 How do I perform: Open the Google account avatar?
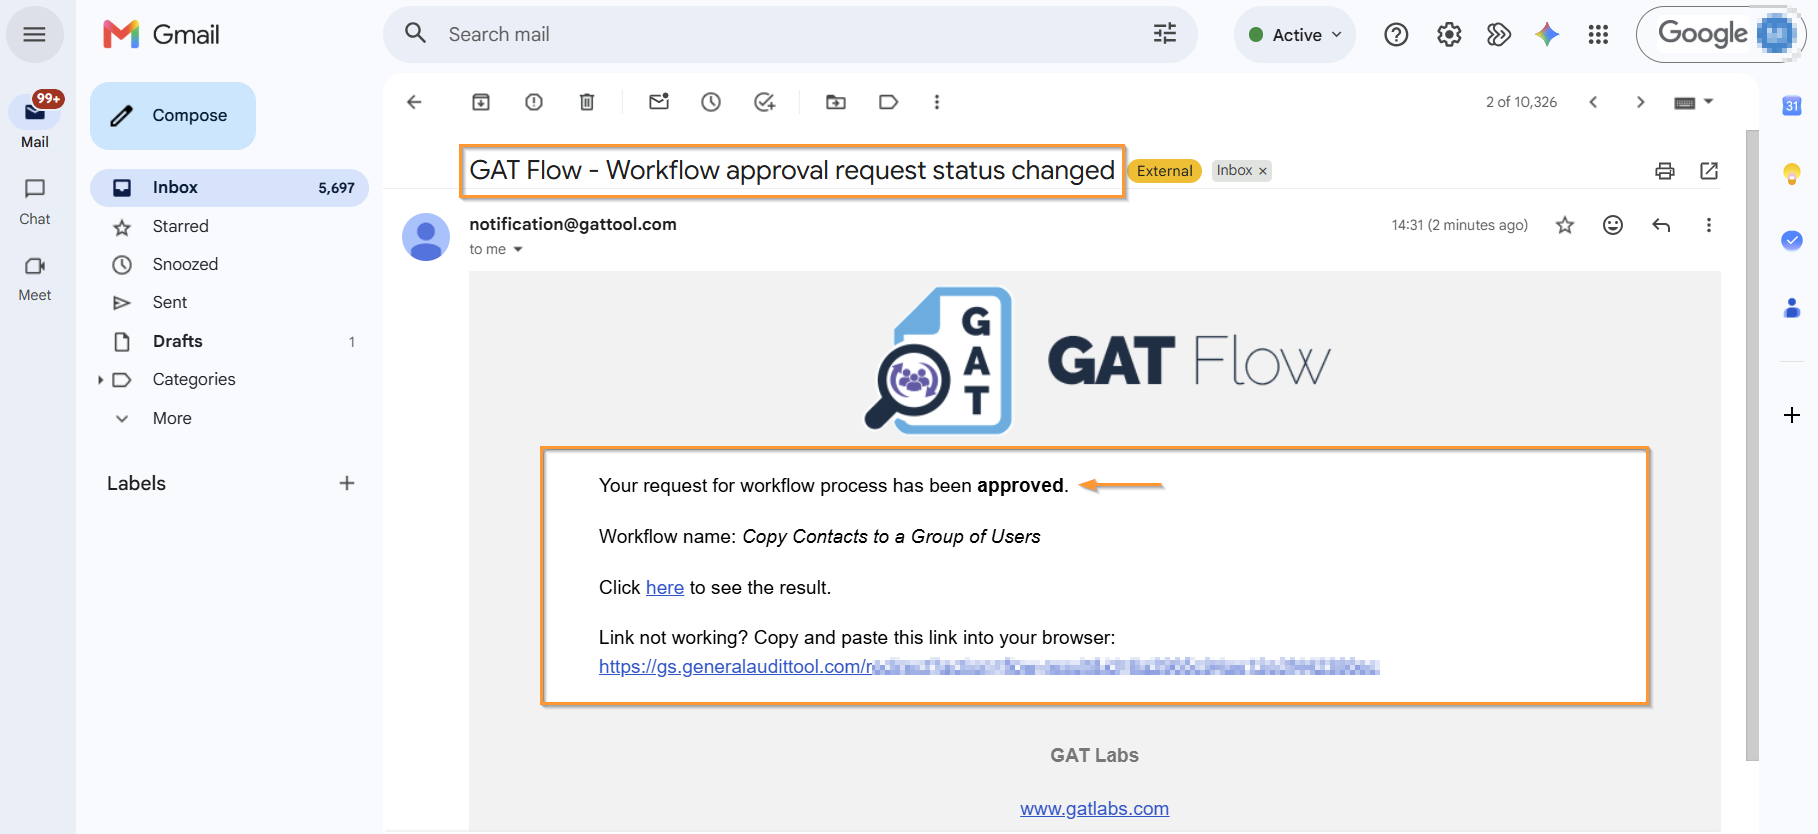pos(1777,35)
